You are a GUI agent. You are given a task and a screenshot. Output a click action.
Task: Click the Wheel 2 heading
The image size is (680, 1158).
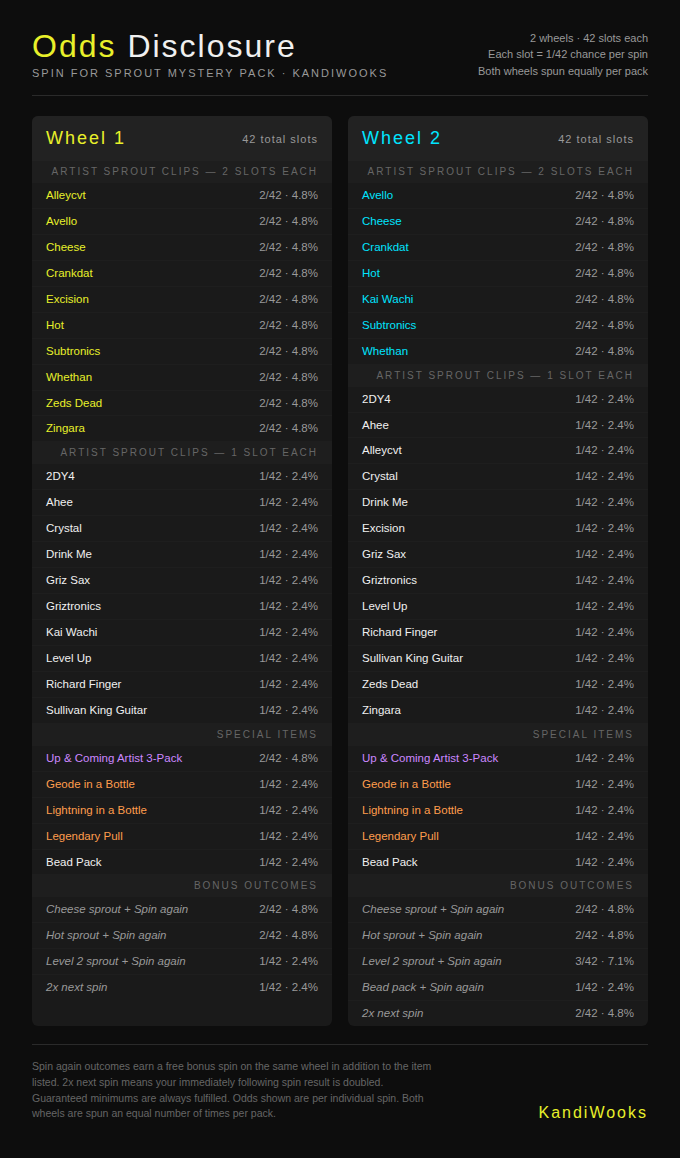401,138
